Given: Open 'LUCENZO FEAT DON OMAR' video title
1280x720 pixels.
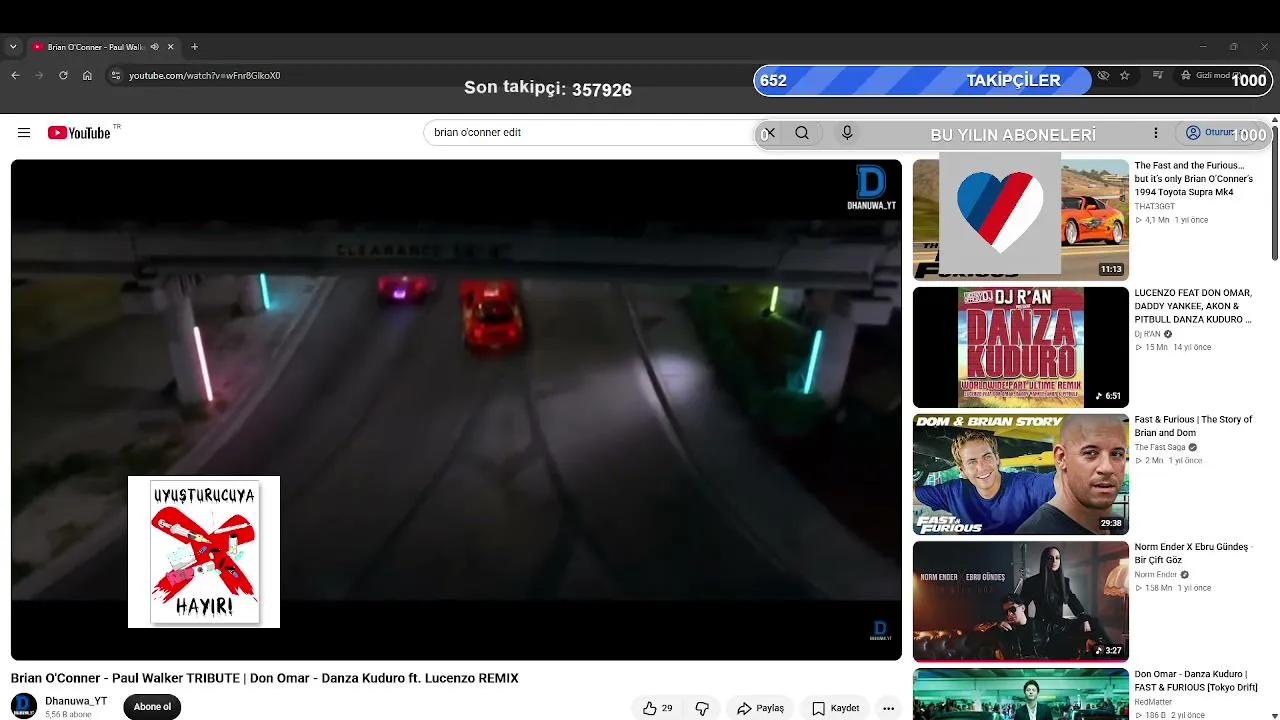Looking at the screenshot, I should pos(1193,306).
